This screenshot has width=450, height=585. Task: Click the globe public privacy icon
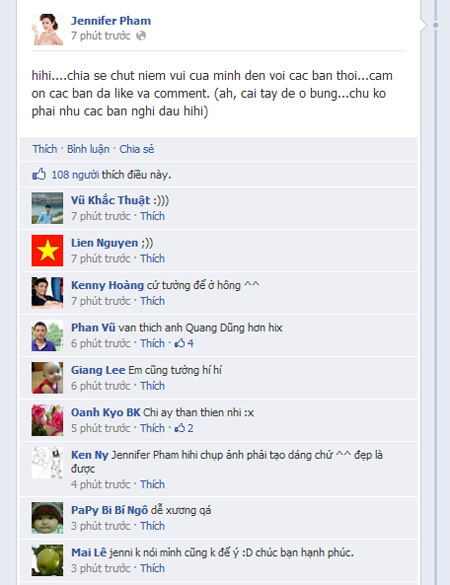click(x=141, y=36)
